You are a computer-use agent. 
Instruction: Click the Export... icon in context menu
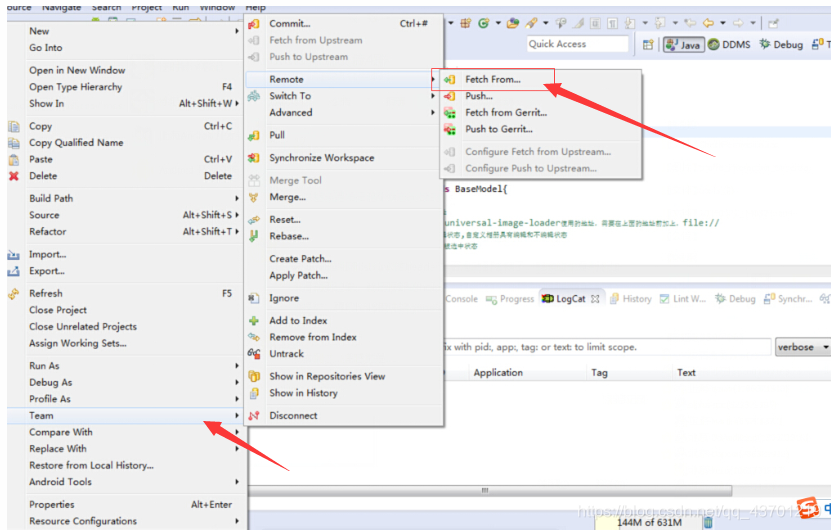[14, 271]
